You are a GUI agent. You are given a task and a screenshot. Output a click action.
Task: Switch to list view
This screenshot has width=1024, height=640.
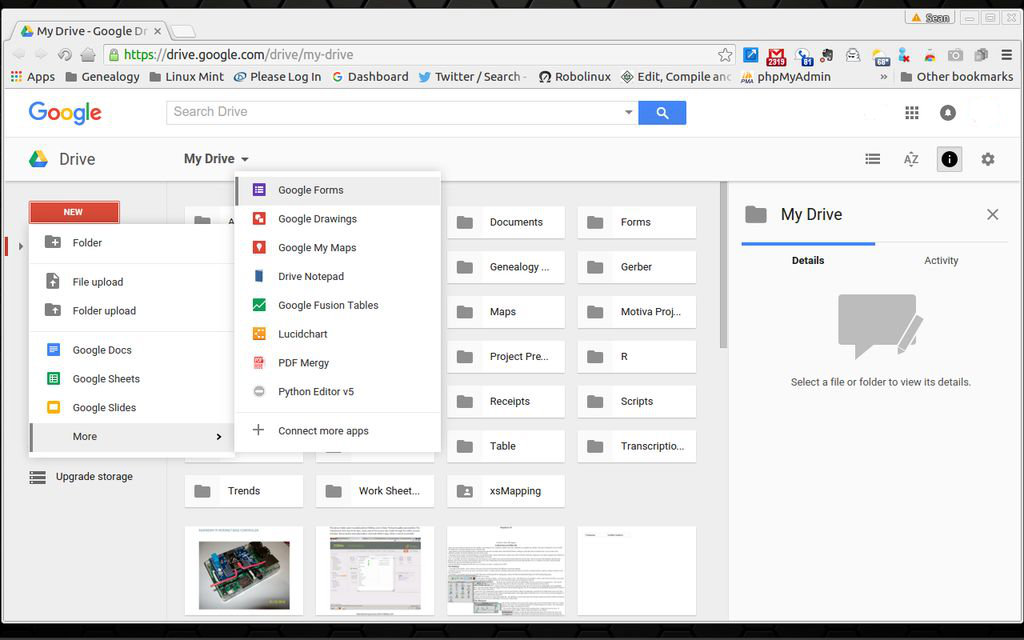(x=872, y=159)
